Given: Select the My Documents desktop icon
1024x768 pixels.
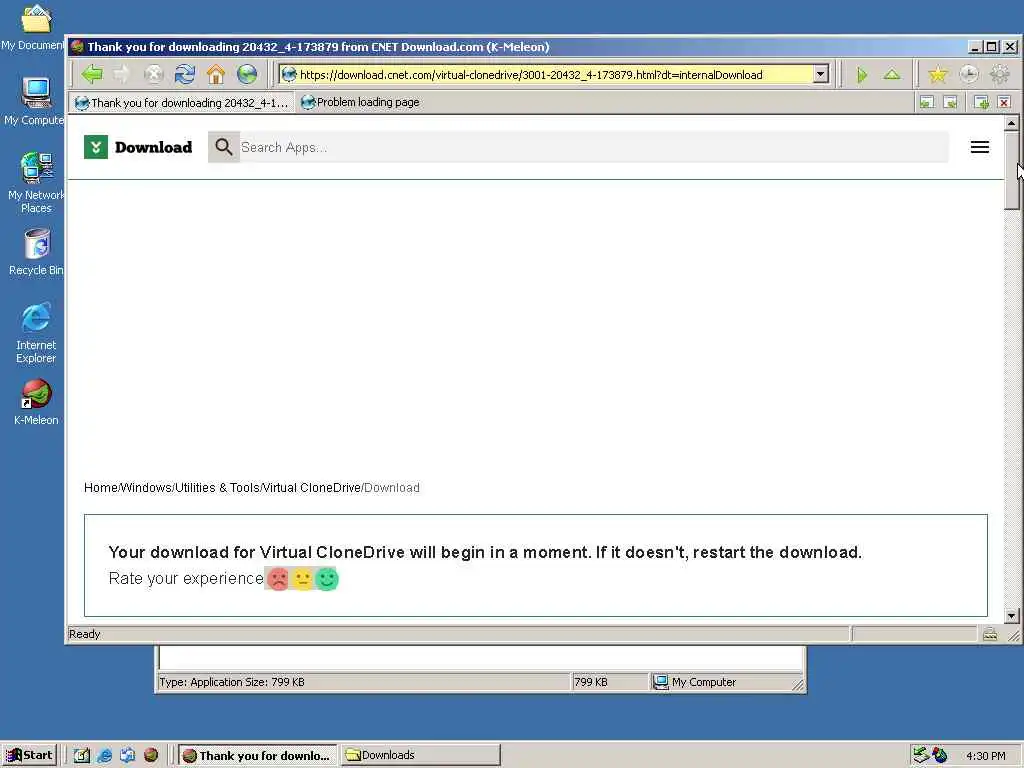Looking at the screenshot, I should tap(33, 27).
